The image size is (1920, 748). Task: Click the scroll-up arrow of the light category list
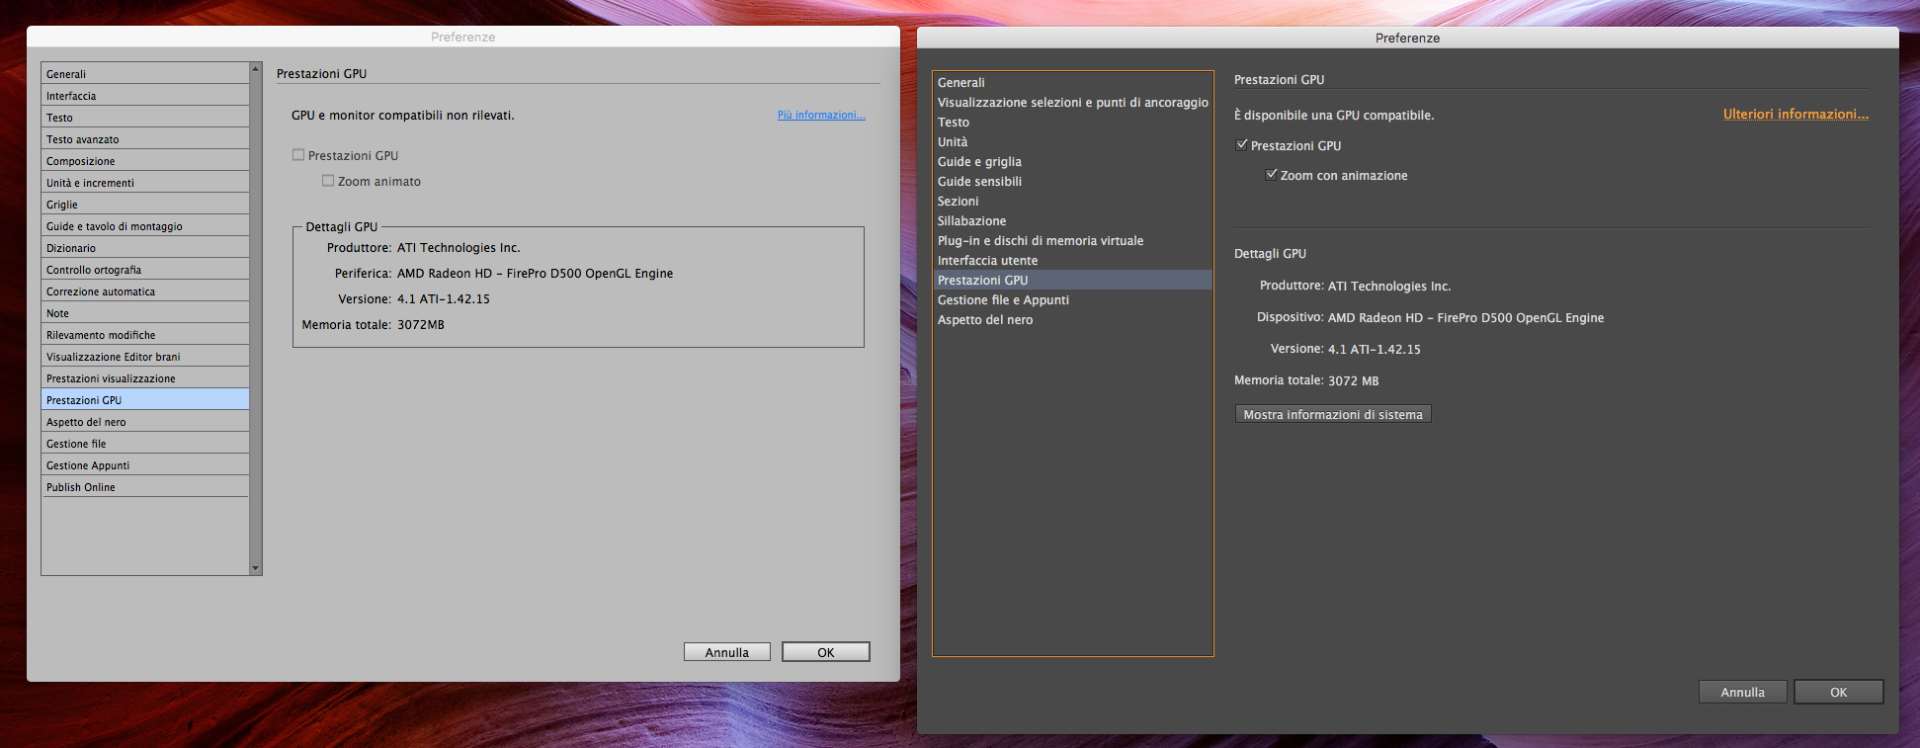(256, 69)
